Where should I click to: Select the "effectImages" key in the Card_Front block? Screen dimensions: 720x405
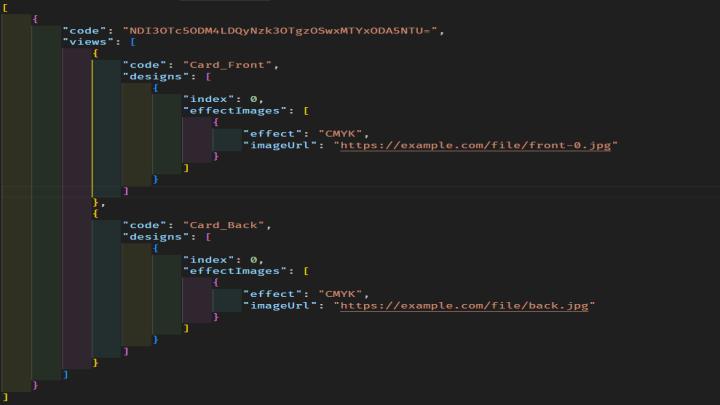(x=235, y=111)
